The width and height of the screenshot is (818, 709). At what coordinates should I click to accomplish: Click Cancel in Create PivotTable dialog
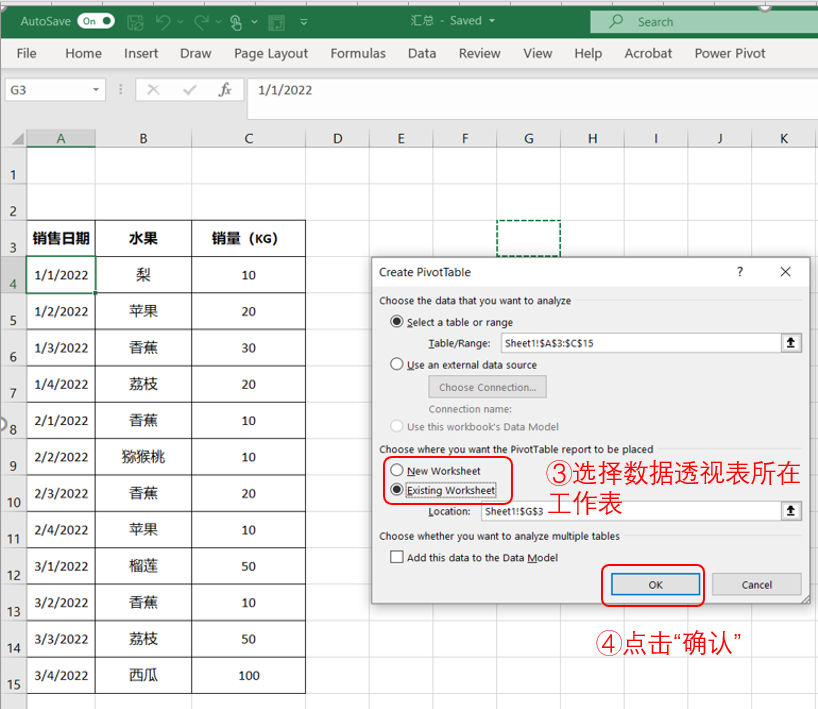(x=756, y=584)
